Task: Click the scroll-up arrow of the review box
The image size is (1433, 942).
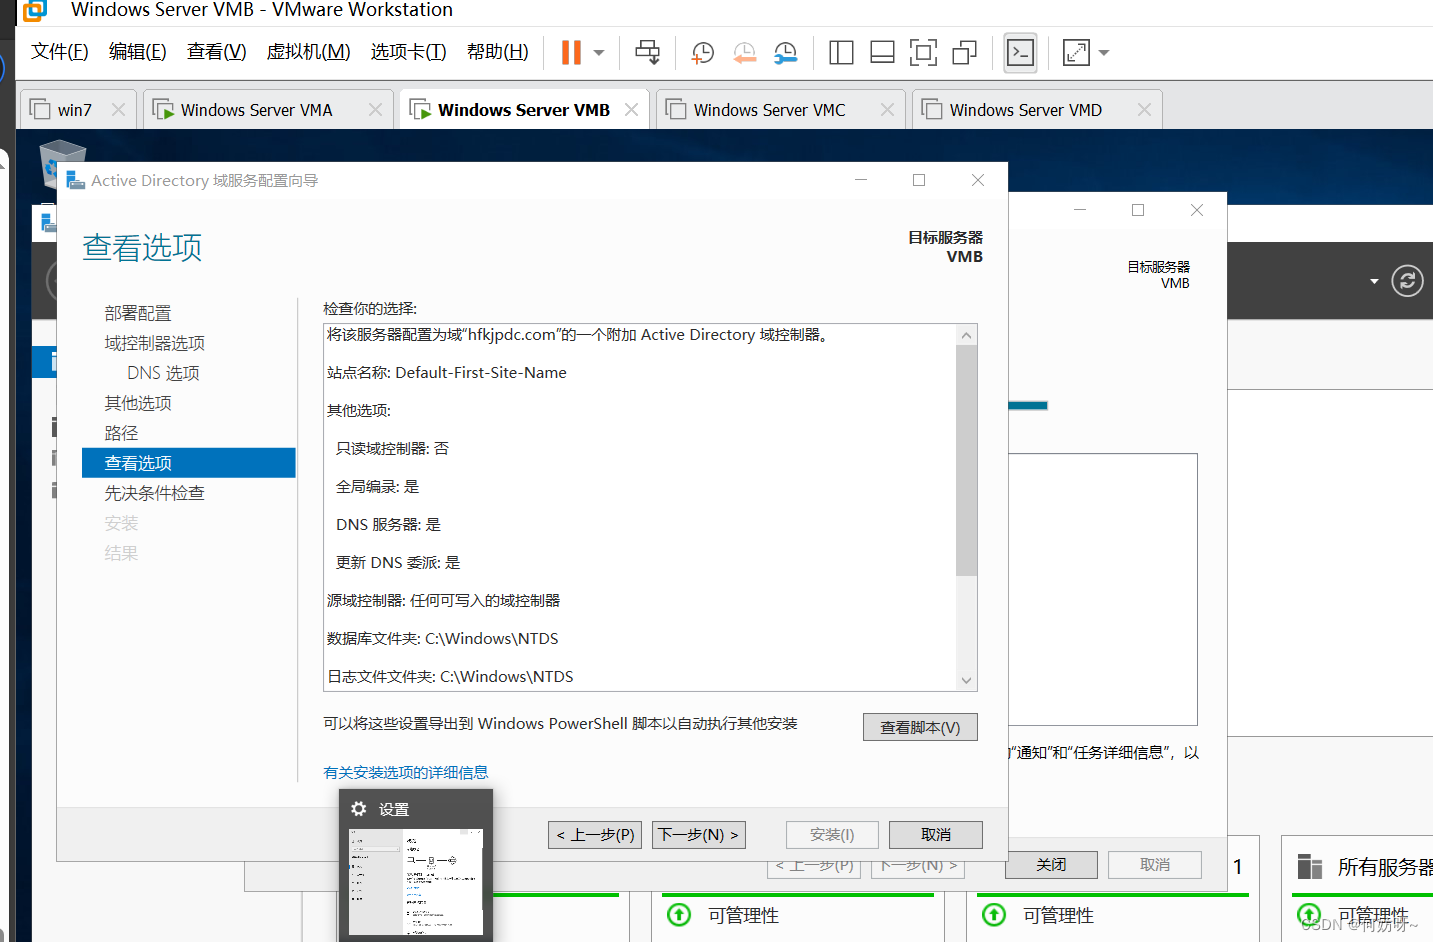Action: point(966,335)
